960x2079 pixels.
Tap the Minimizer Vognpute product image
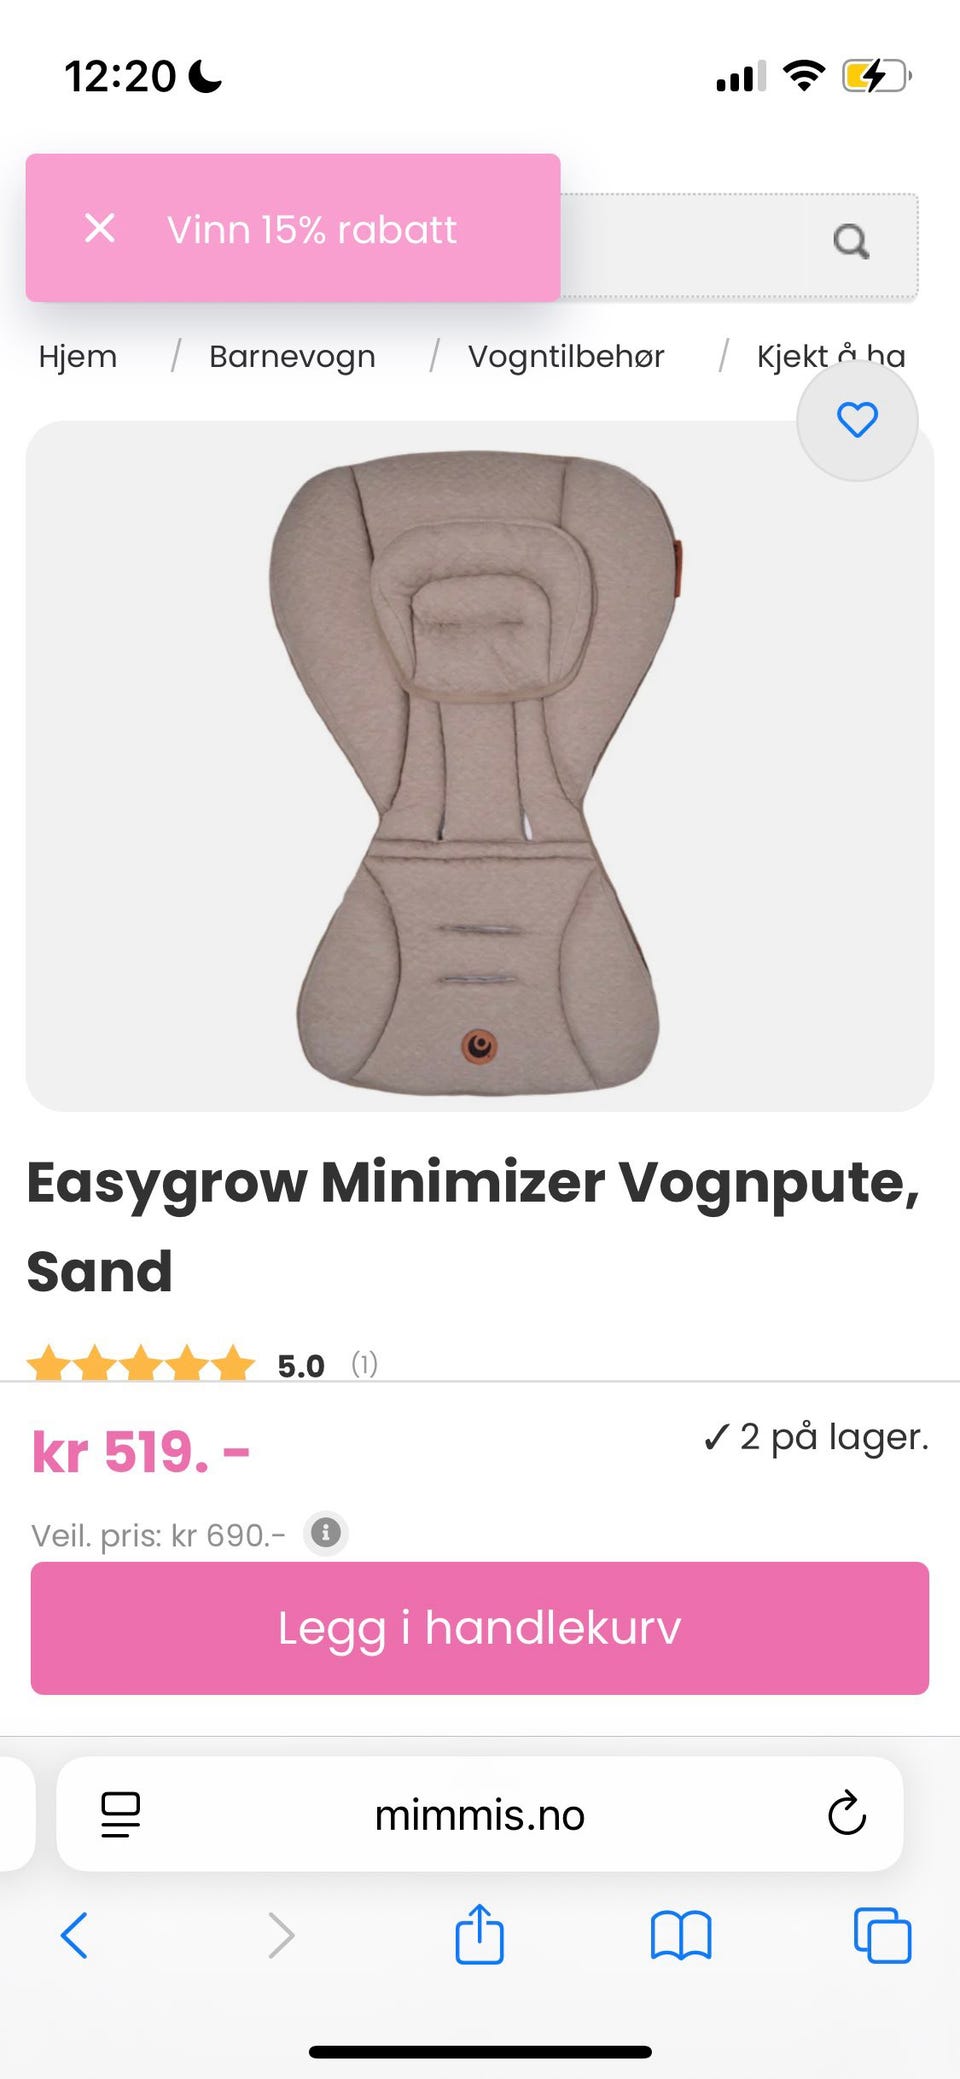[x=480, y=766]
